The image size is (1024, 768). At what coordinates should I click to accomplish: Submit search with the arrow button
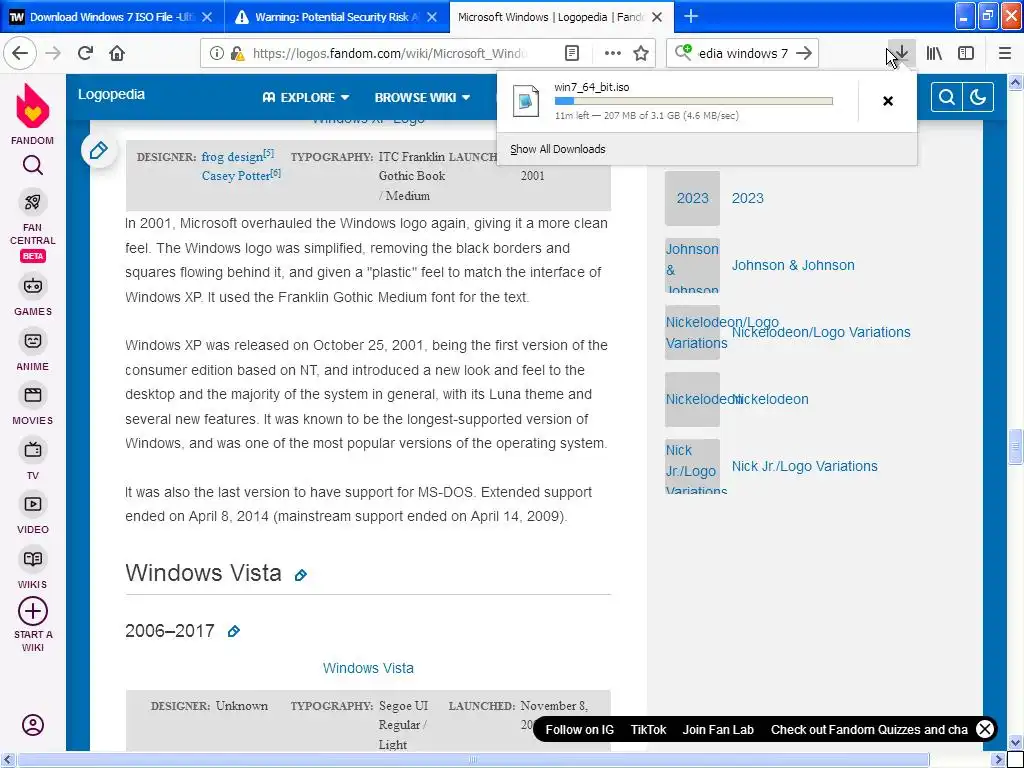click(x=805, y=53)
